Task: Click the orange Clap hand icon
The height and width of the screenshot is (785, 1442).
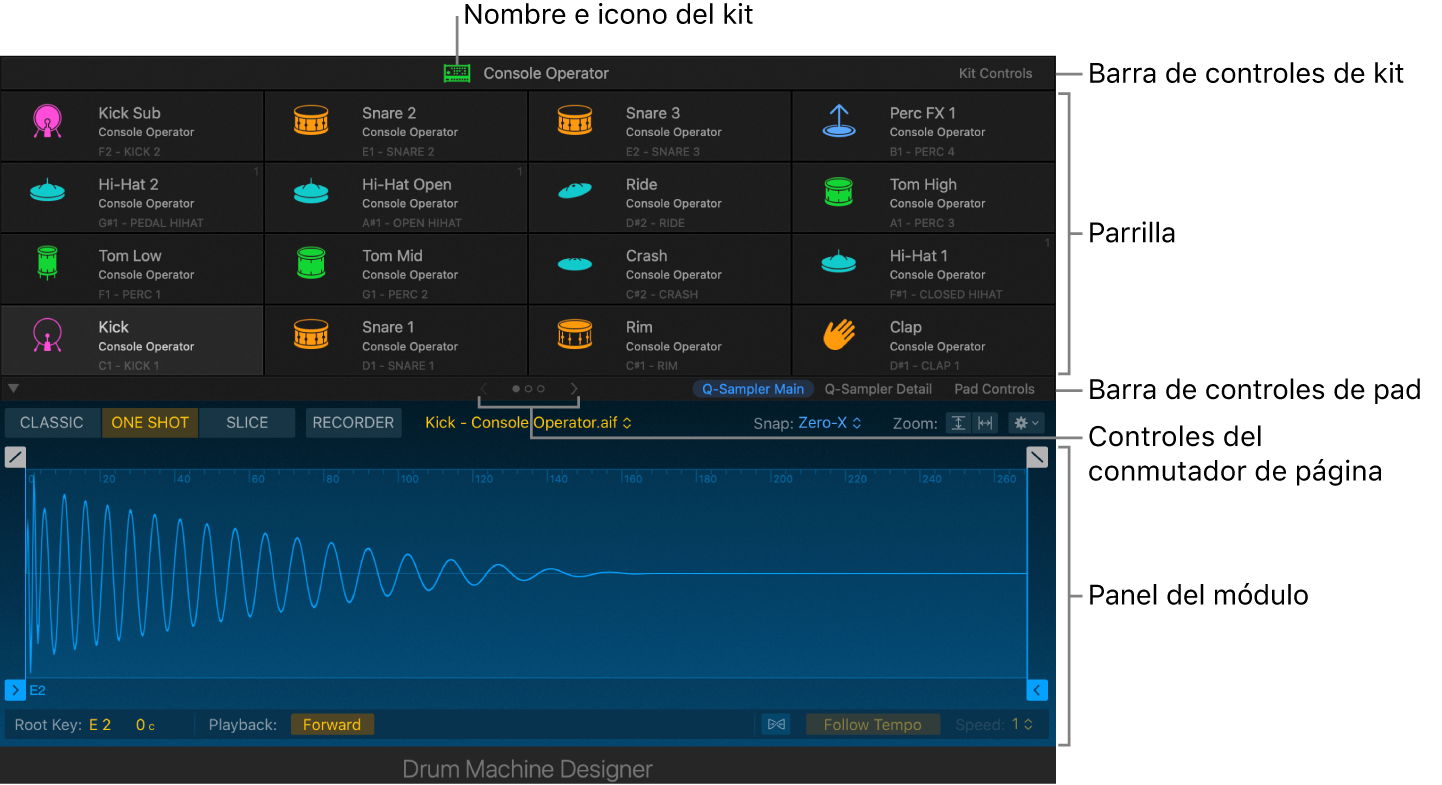Action: pos(838,335)
